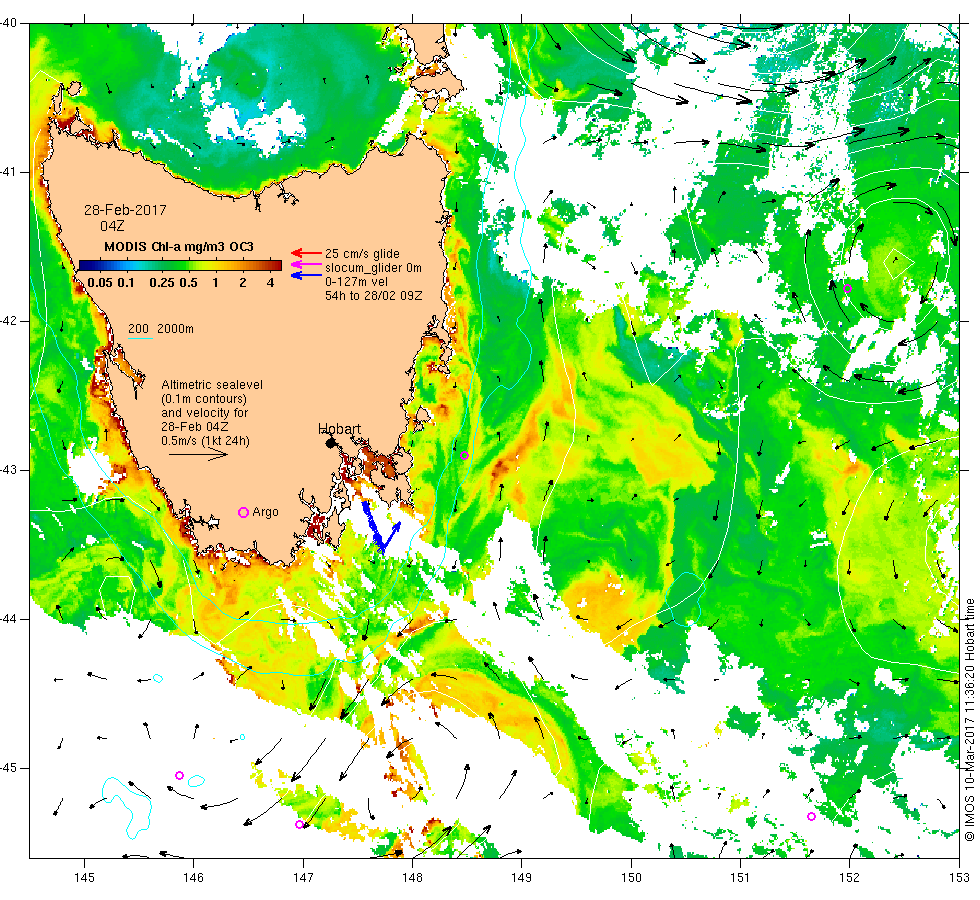Click the 152 longitude axis label

(x=849, y=878)
